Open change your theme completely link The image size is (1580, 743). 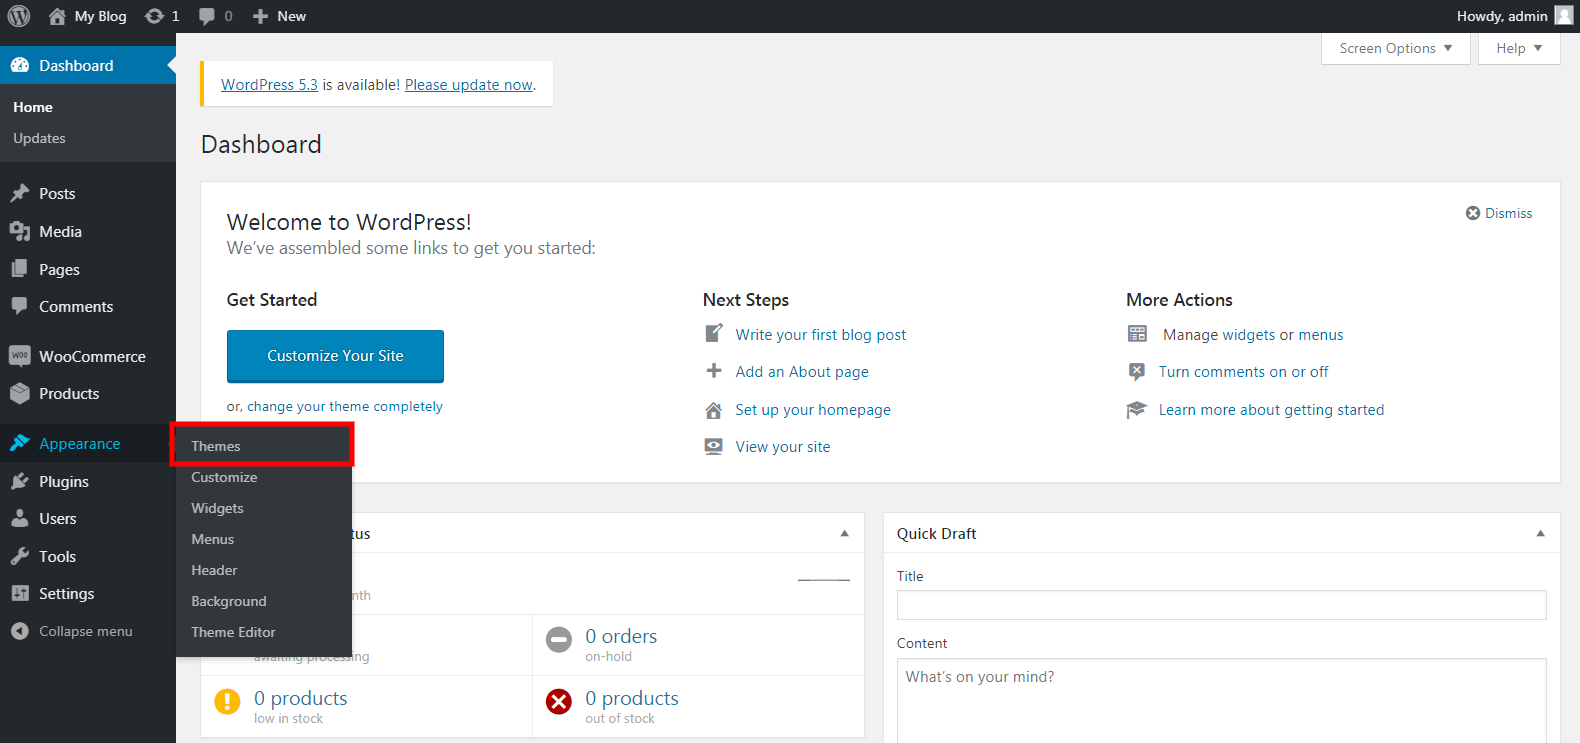[x=345, y=406]
